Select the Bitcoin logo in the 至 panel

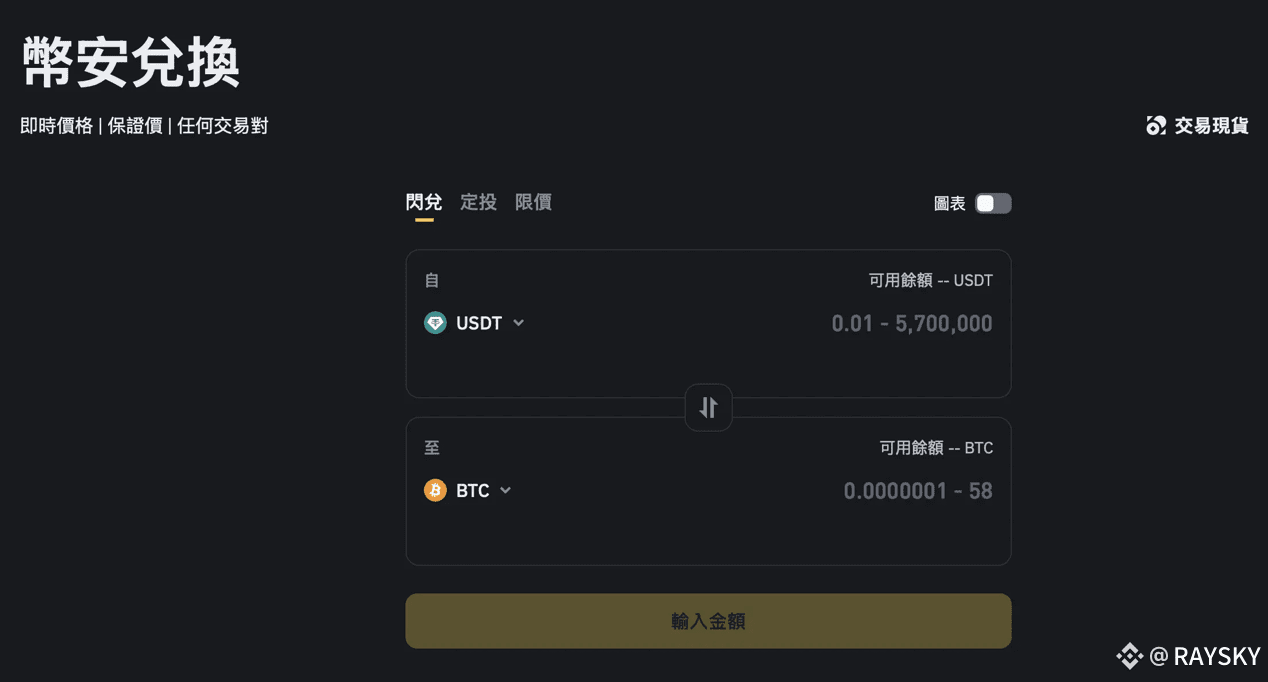click(x=434, y=490)
